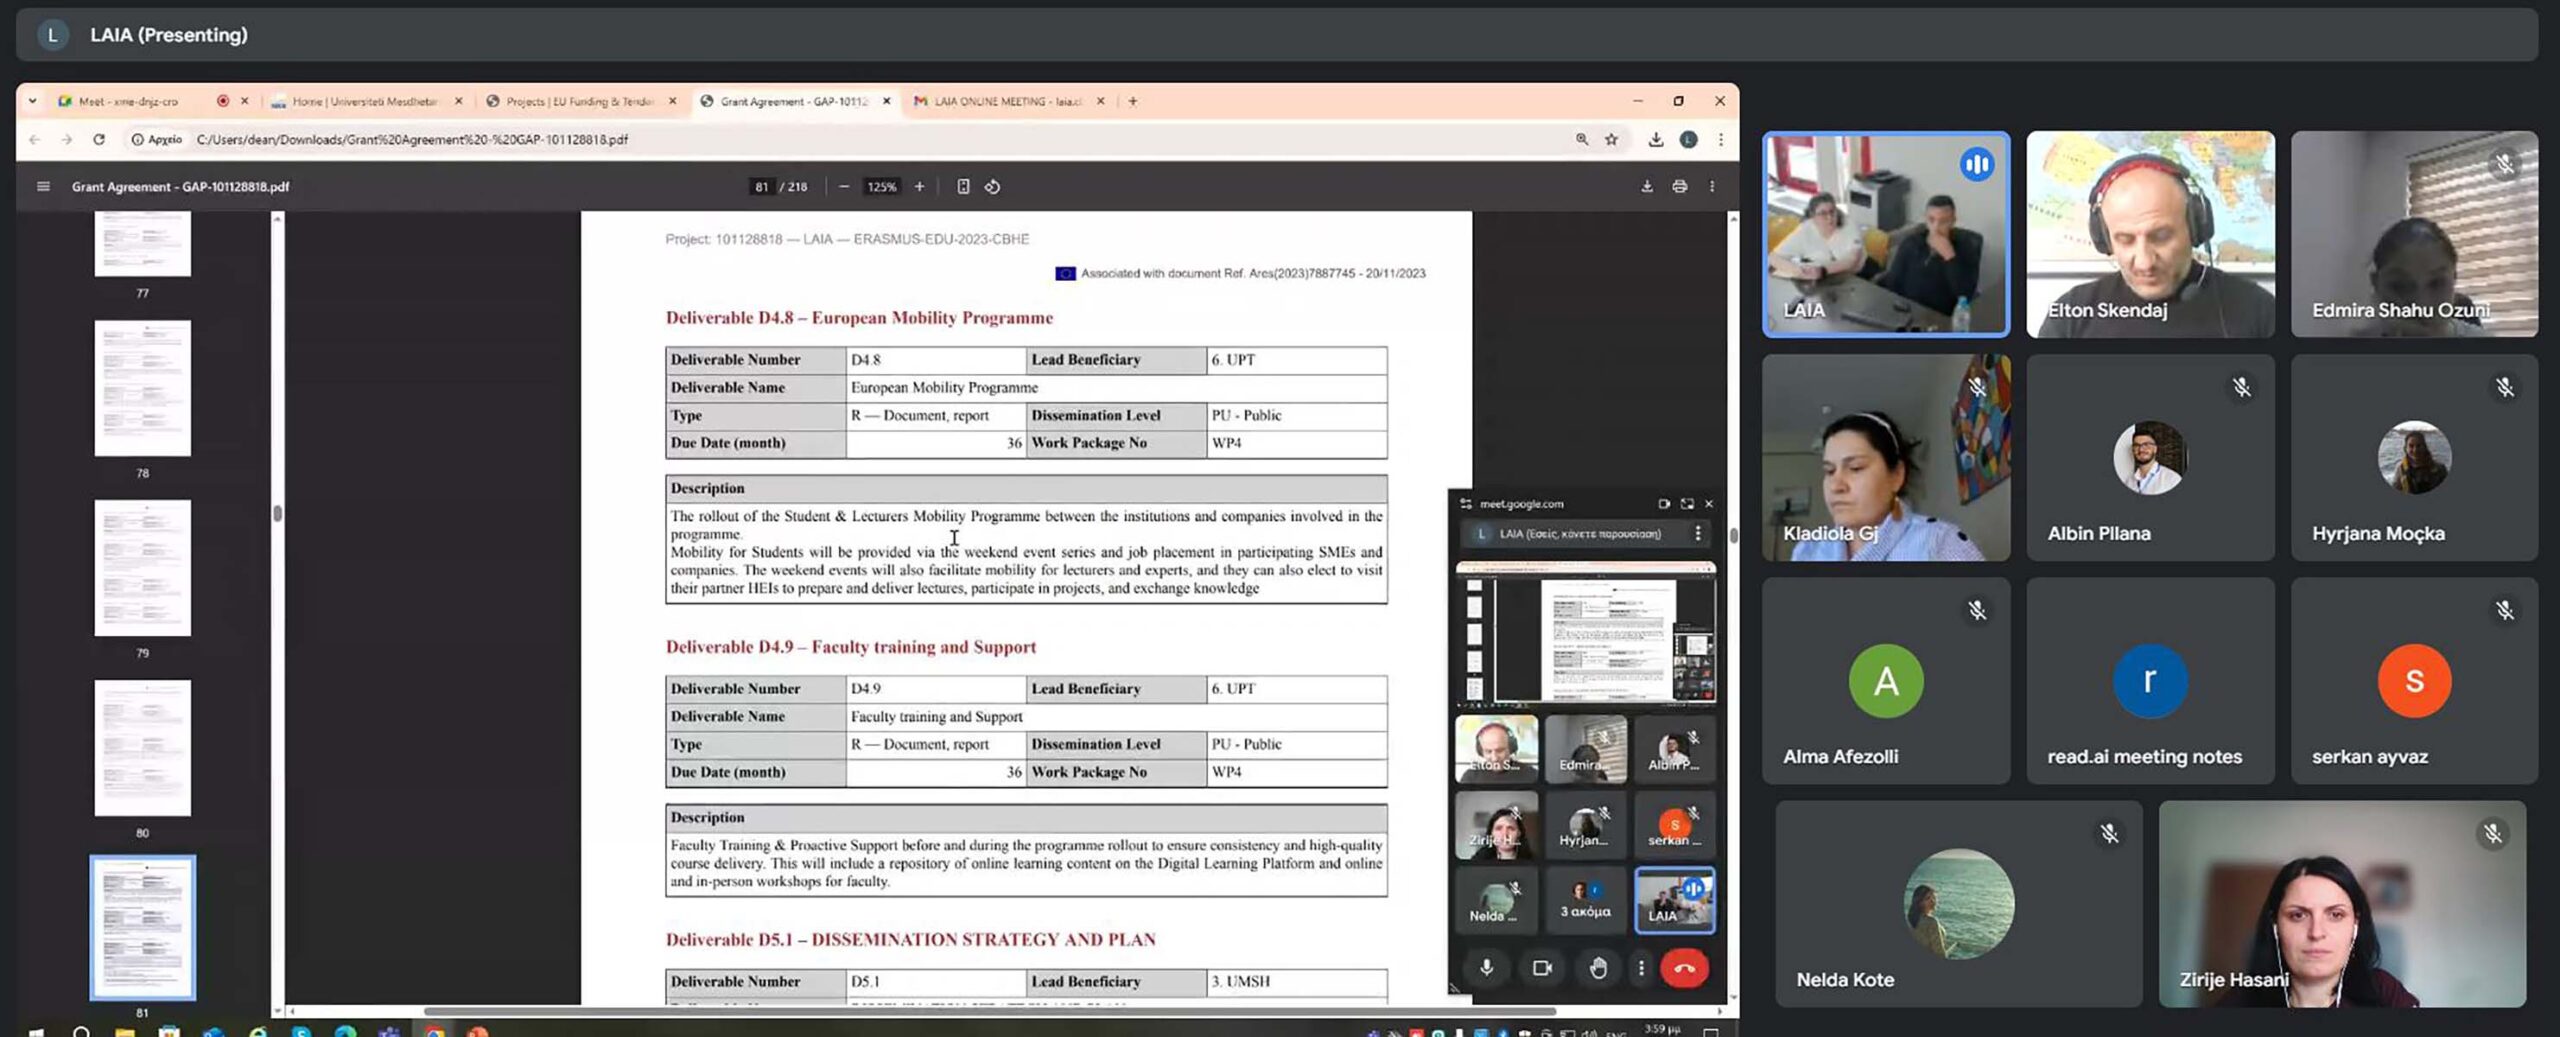Click muted mic icon on serkan ayvaz tile

[2504, 611]
